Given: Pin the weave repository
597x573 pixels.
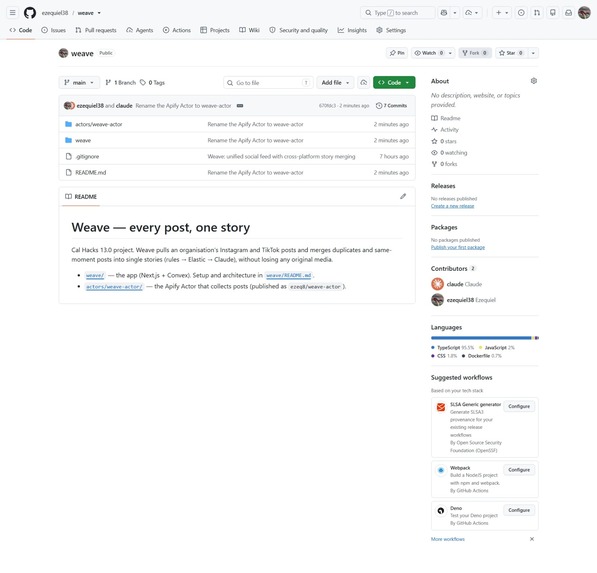Looking at the screenshot, I should 397,53.
